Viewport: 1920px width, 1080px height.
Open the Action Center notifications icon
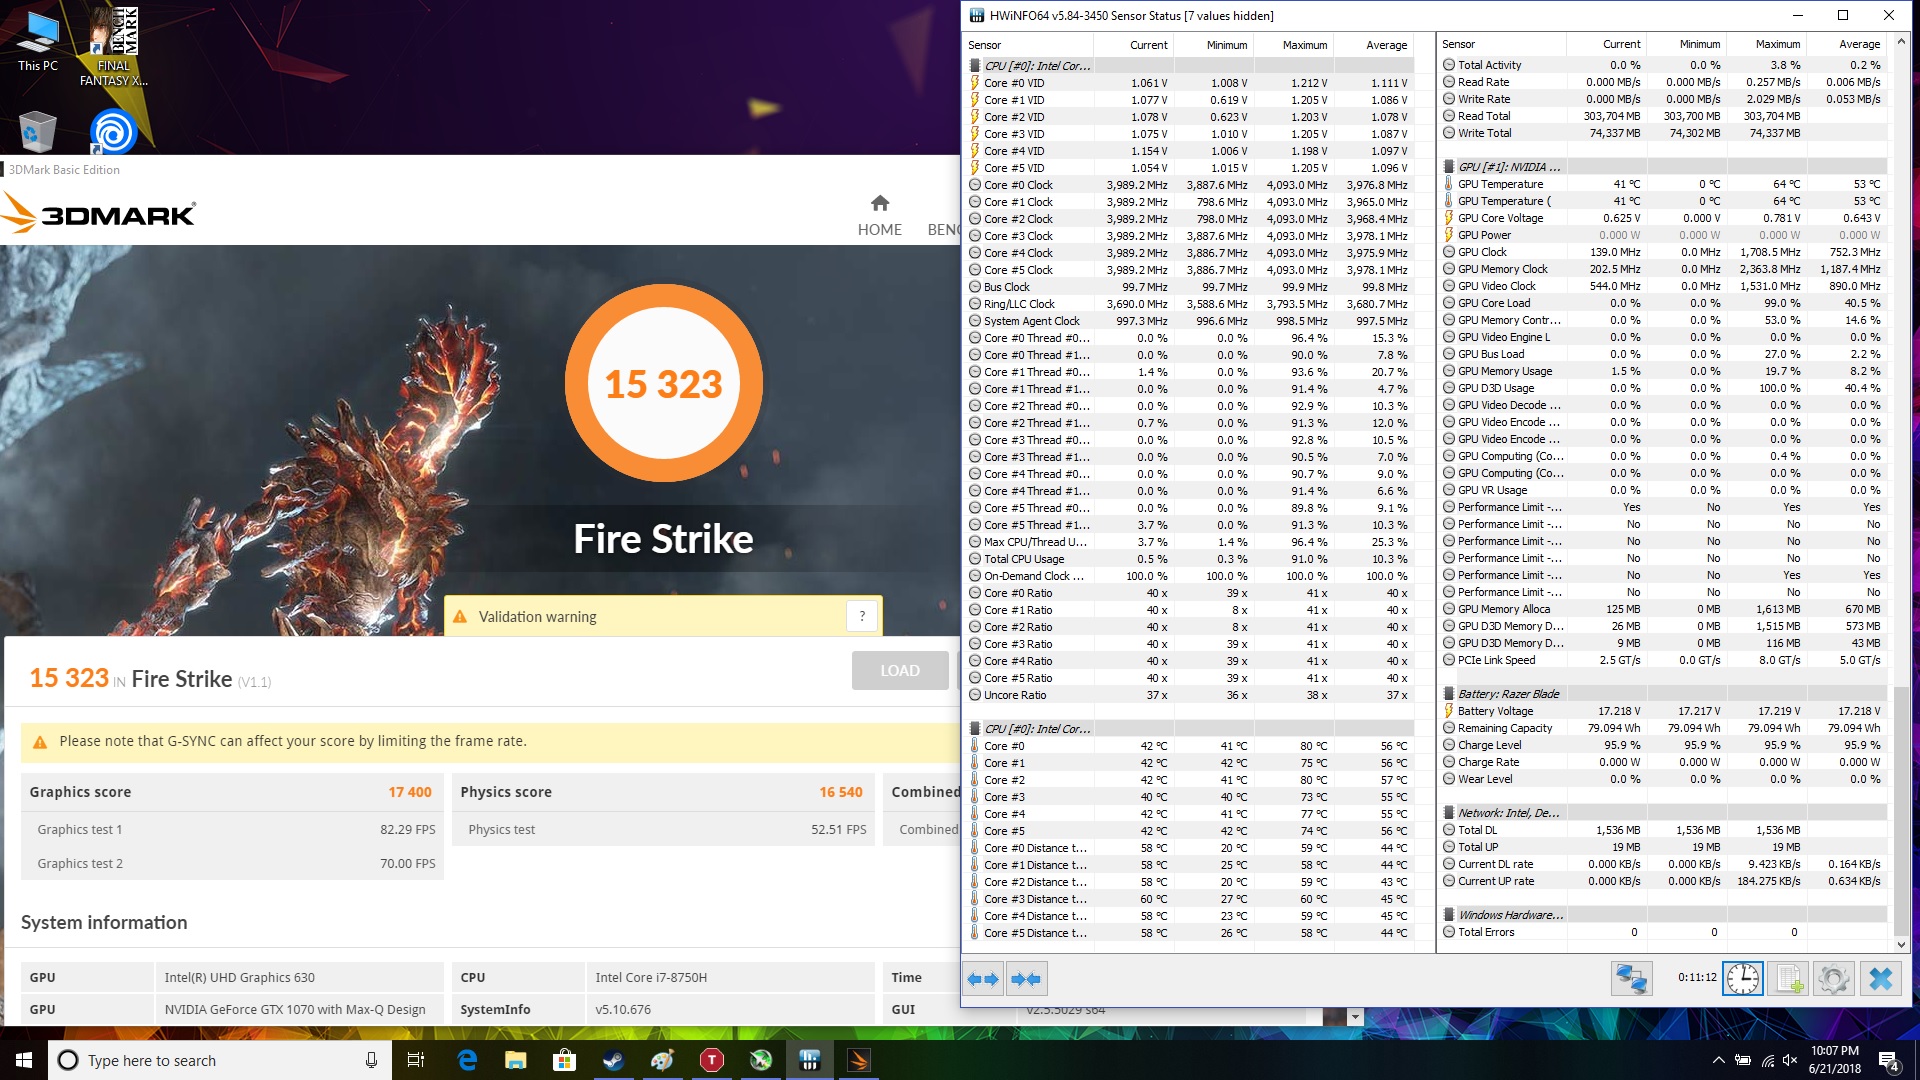(x=1889, y=1060)
